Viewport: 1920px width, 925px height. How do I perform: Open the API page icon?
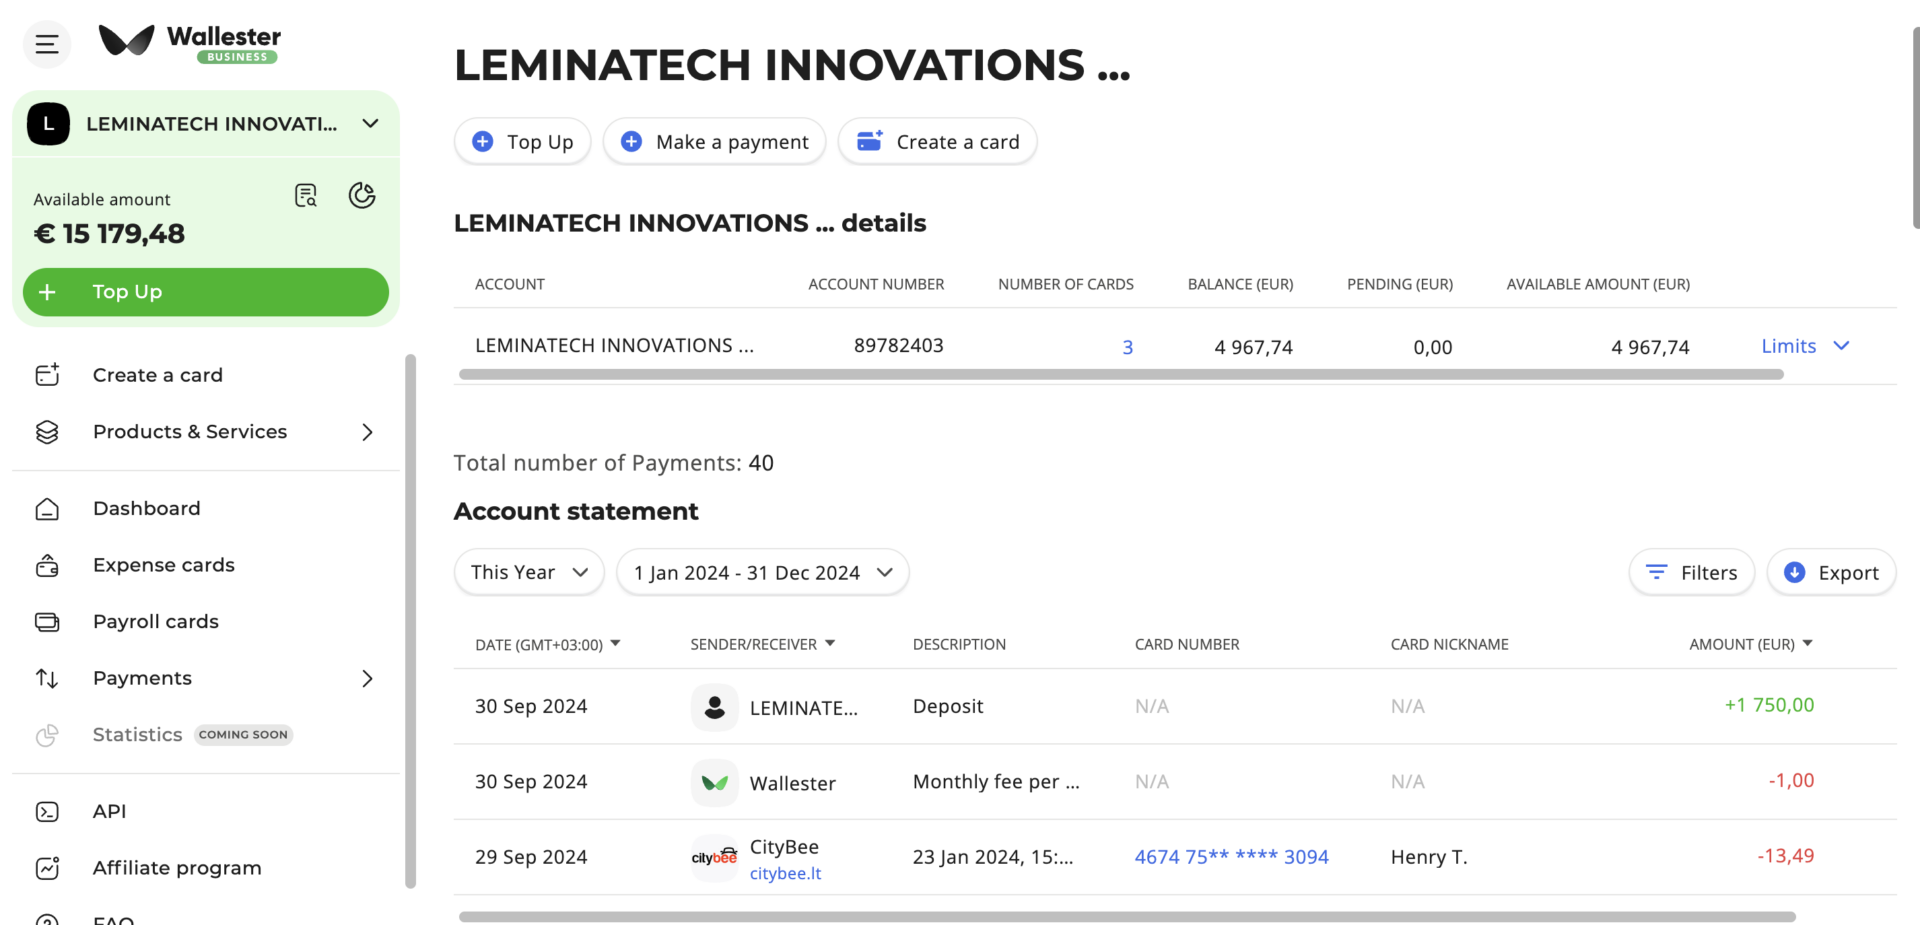pos(47,812)
